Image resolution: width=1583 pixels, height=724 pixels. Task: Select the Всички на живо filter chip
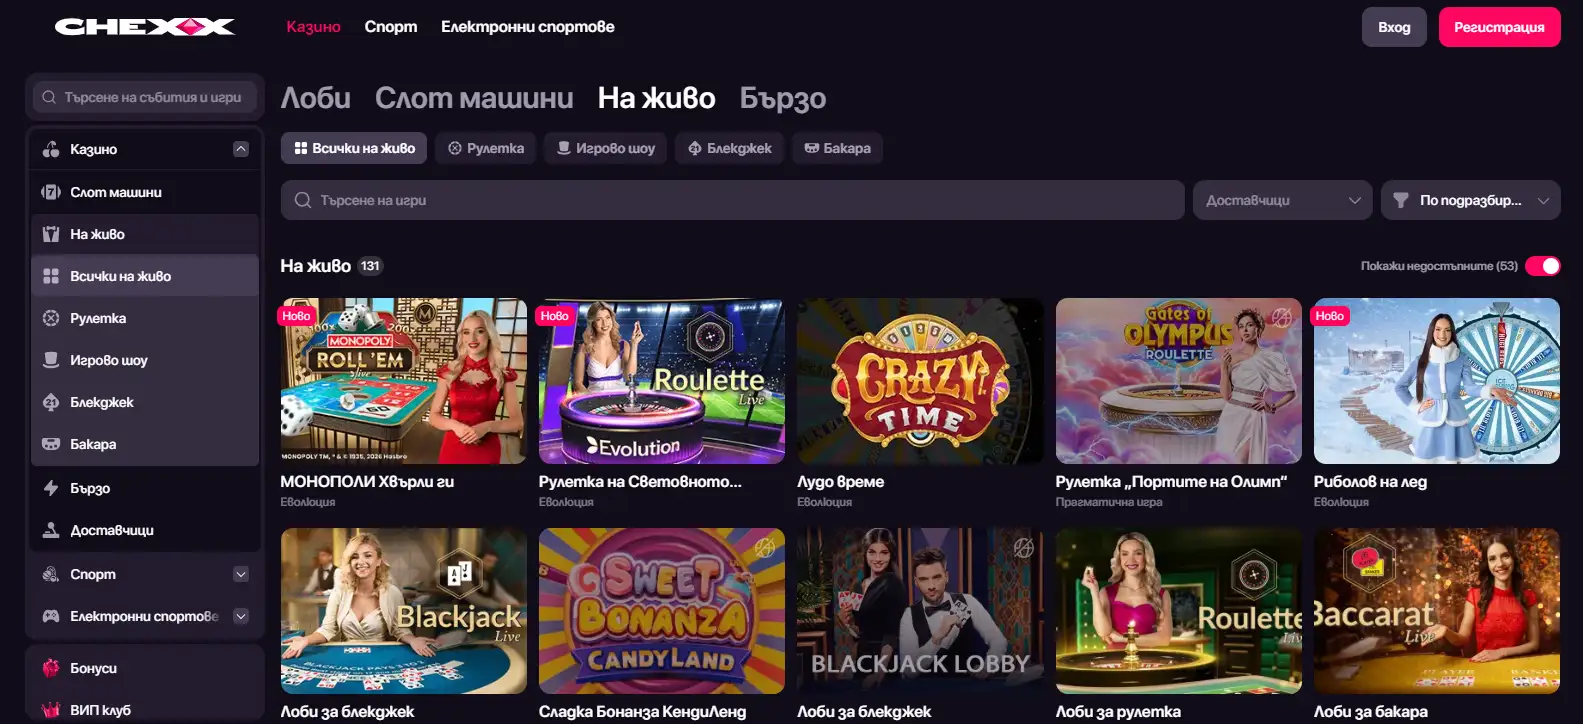(x=354, y=148)
